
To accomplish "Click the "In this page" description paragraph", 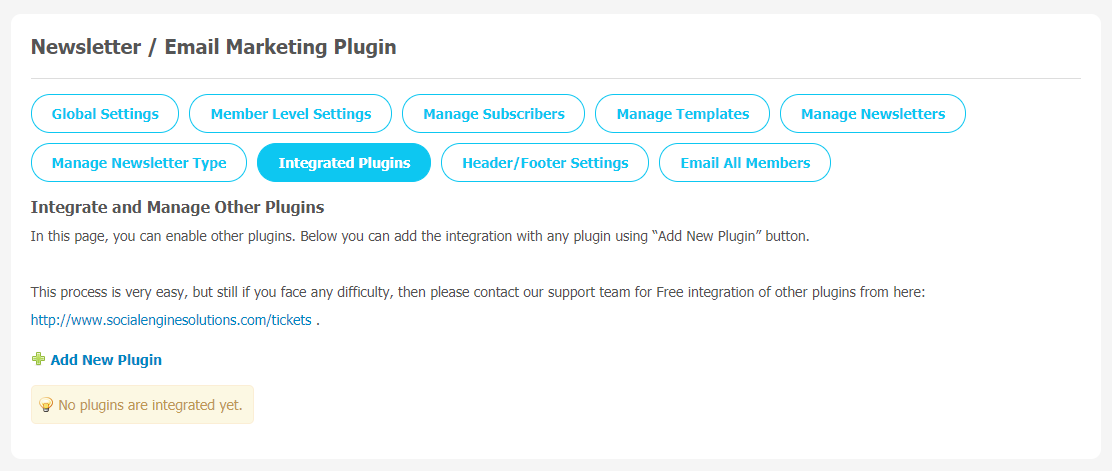I will [x=420, y=236].
